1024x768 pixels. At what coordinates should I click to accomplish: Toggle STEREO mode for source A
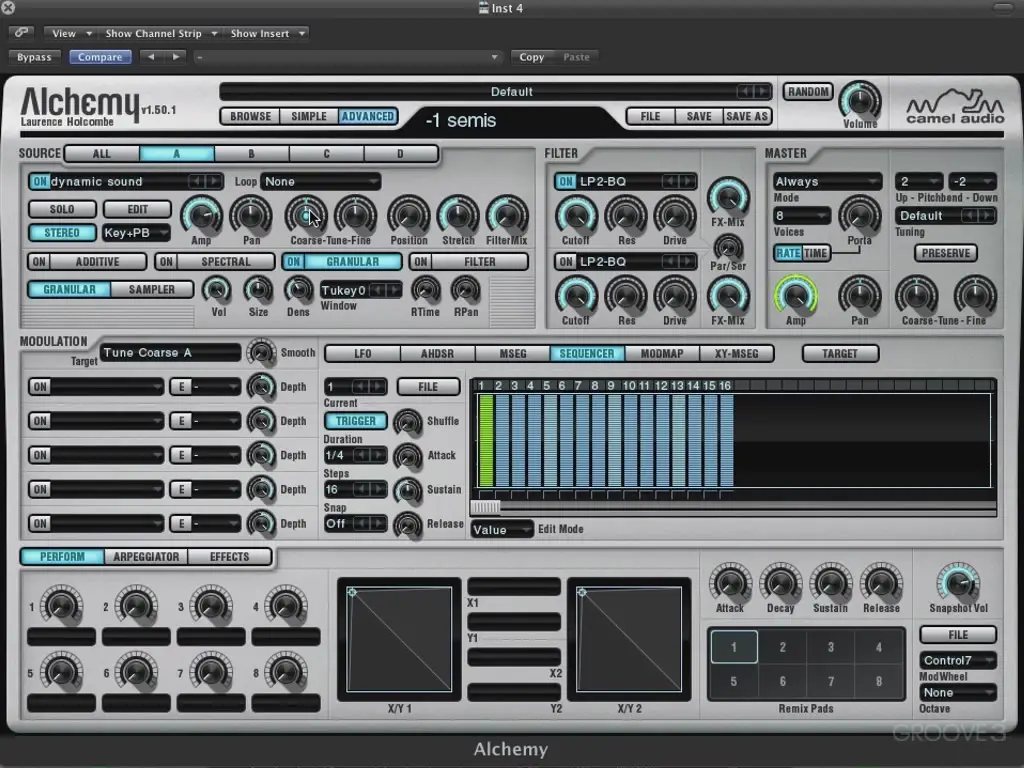(62, 232)
